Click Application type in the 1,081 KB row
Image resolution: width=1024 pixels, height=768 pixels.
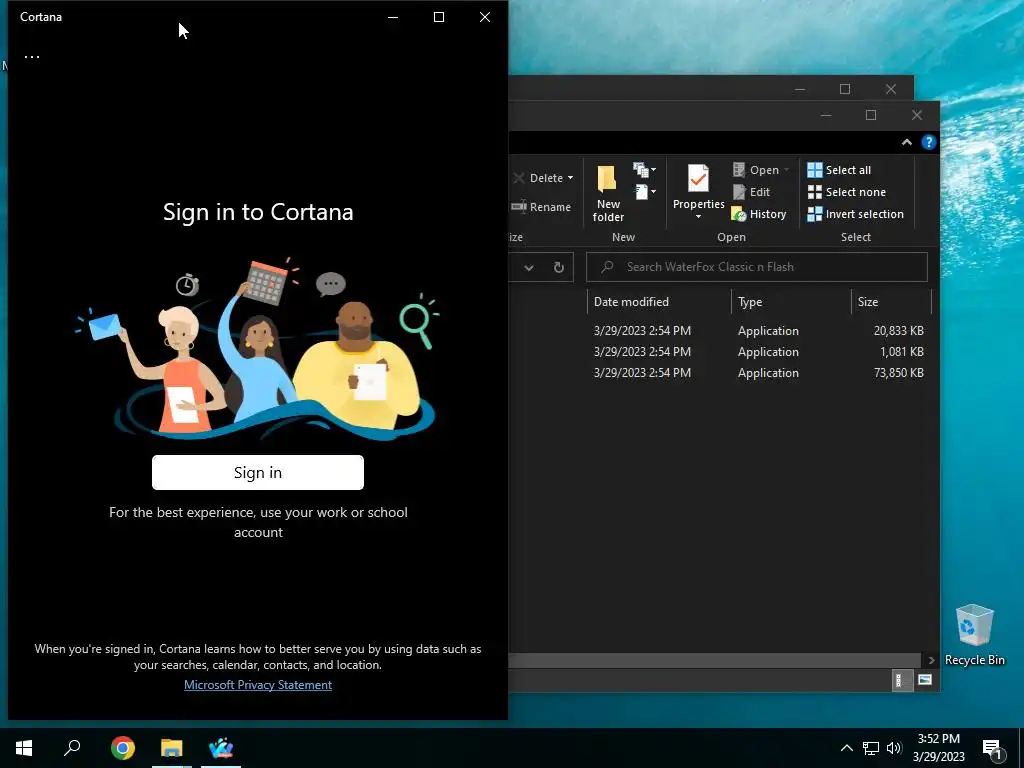coord(768,351)
